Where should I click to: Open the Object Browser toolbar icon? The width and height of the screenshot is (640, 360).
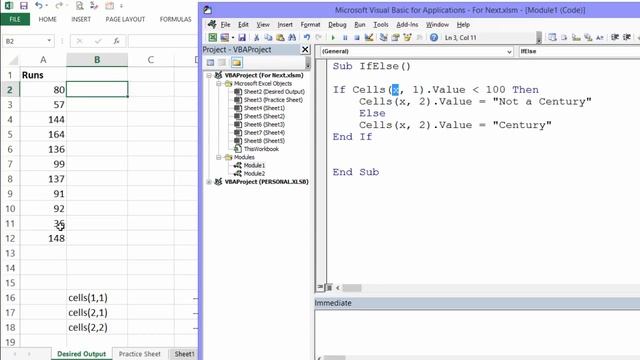(407, 38)
